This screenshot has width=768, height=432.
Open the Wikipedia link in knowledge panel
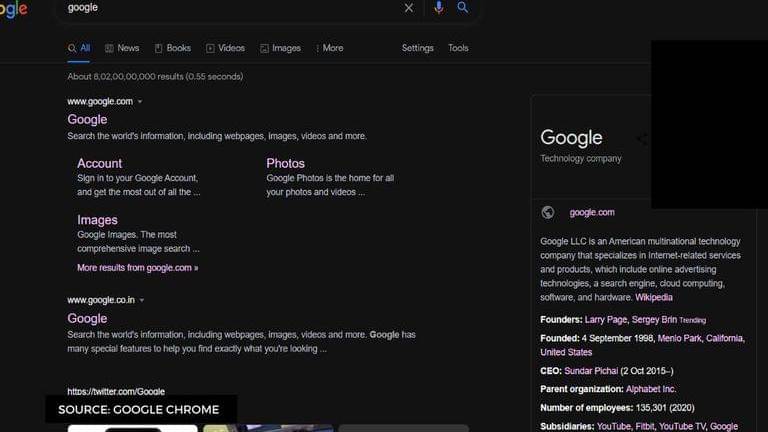click(x=653, y=297)
